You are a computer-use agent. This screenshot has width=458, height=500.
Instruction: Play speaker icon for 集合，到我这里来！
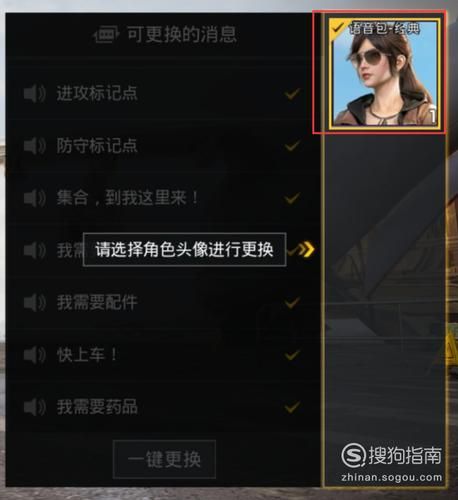click(x=35, y=198)
